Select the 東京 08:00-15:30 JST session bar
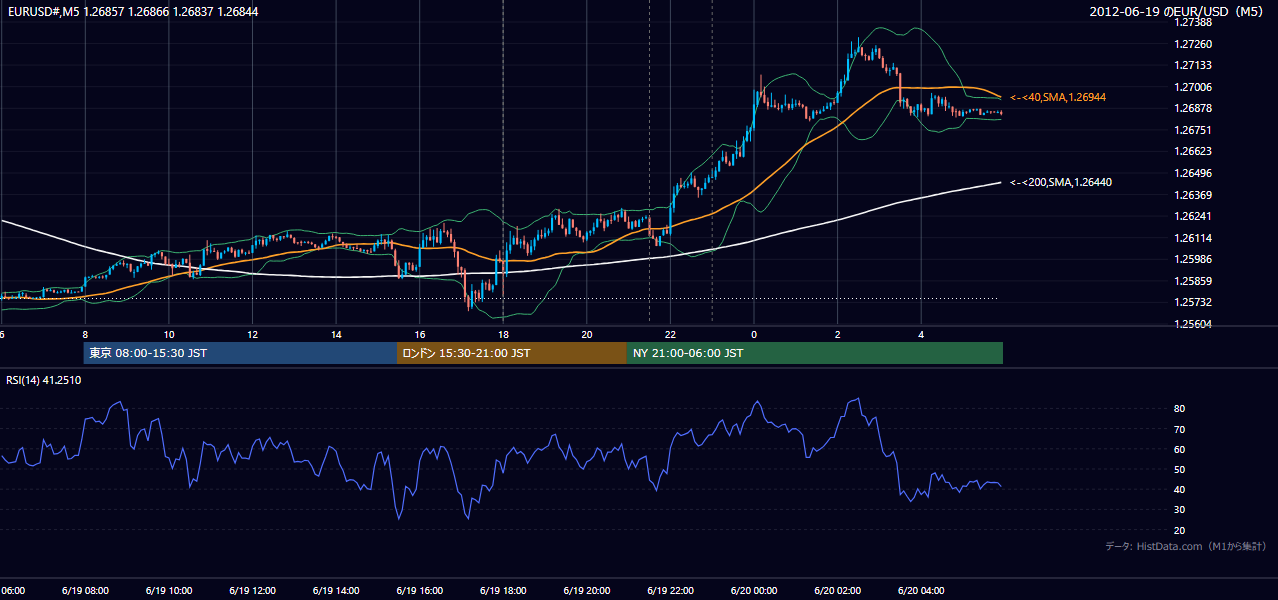The height and width of the screenshot is (600, 1278). pos(240,353)
